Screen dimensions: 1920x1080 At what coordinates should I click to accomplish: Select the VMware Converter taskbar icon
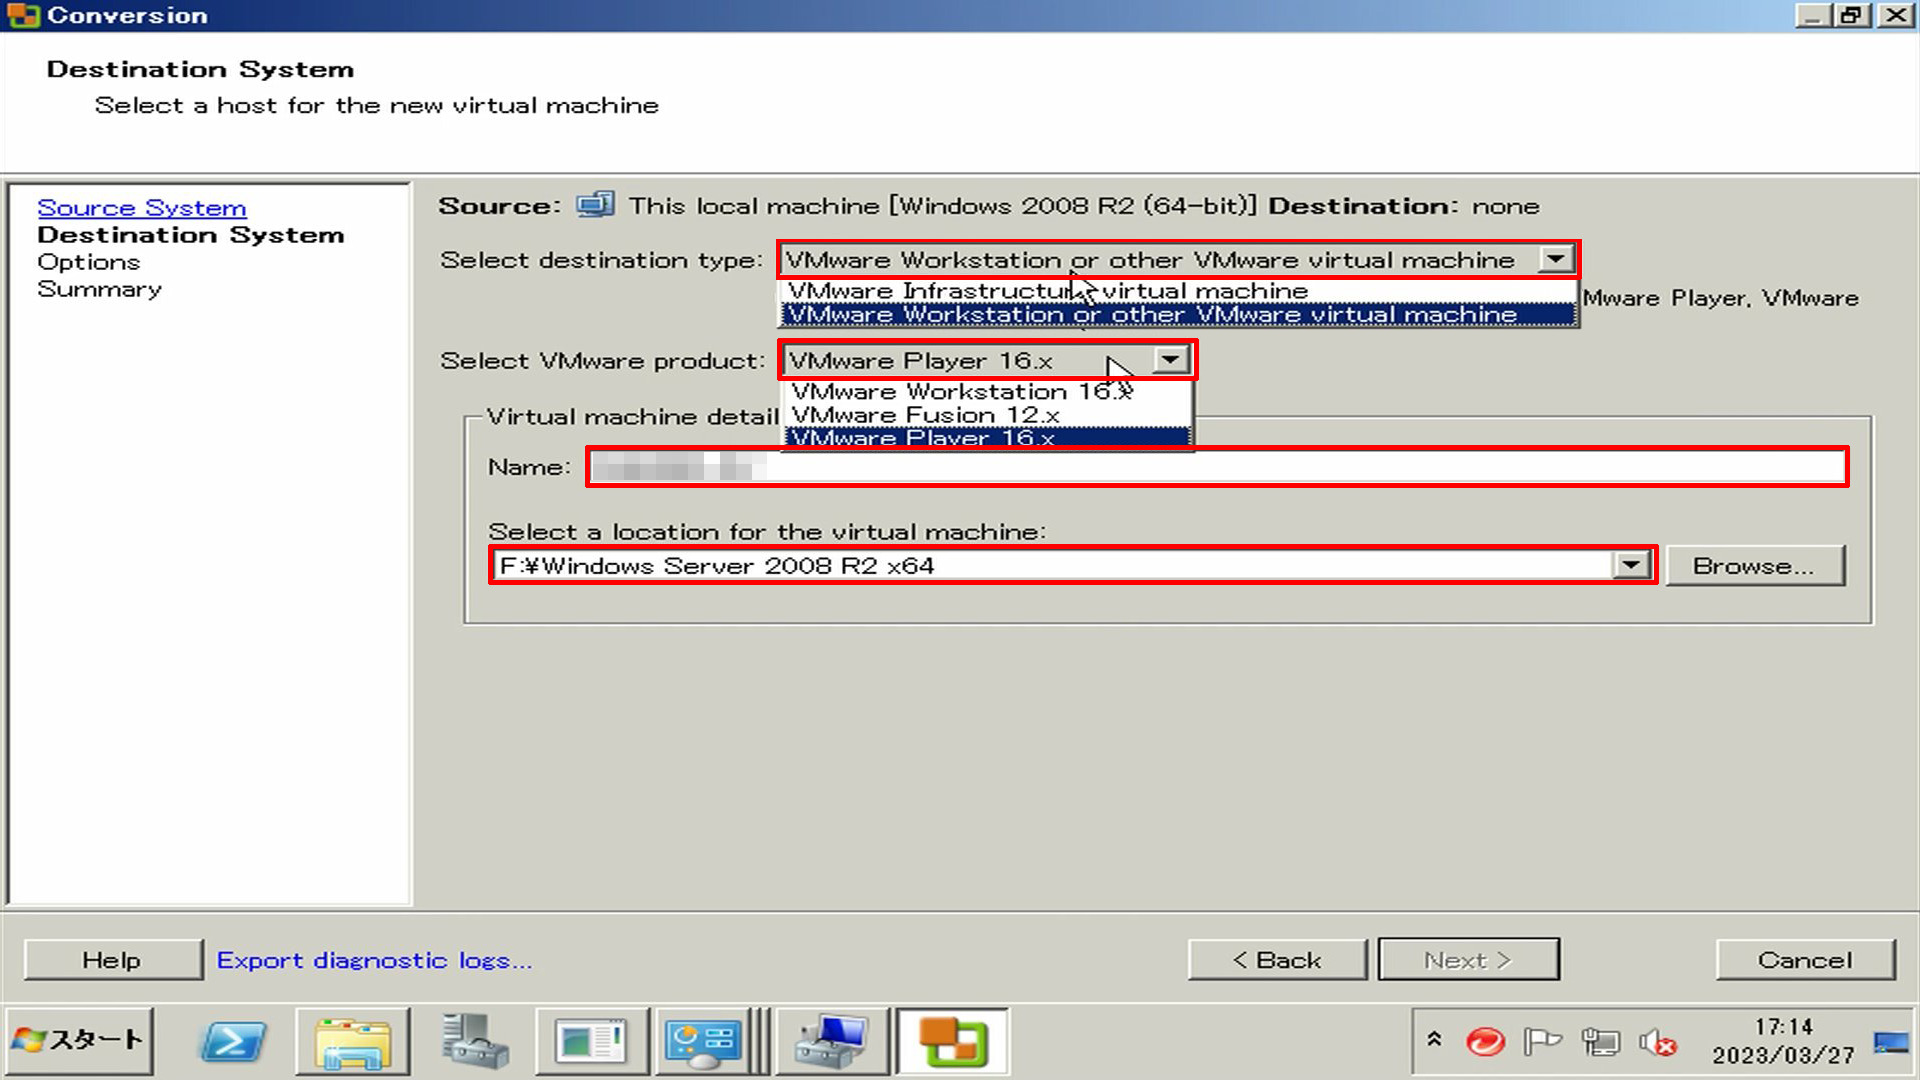953,1042
